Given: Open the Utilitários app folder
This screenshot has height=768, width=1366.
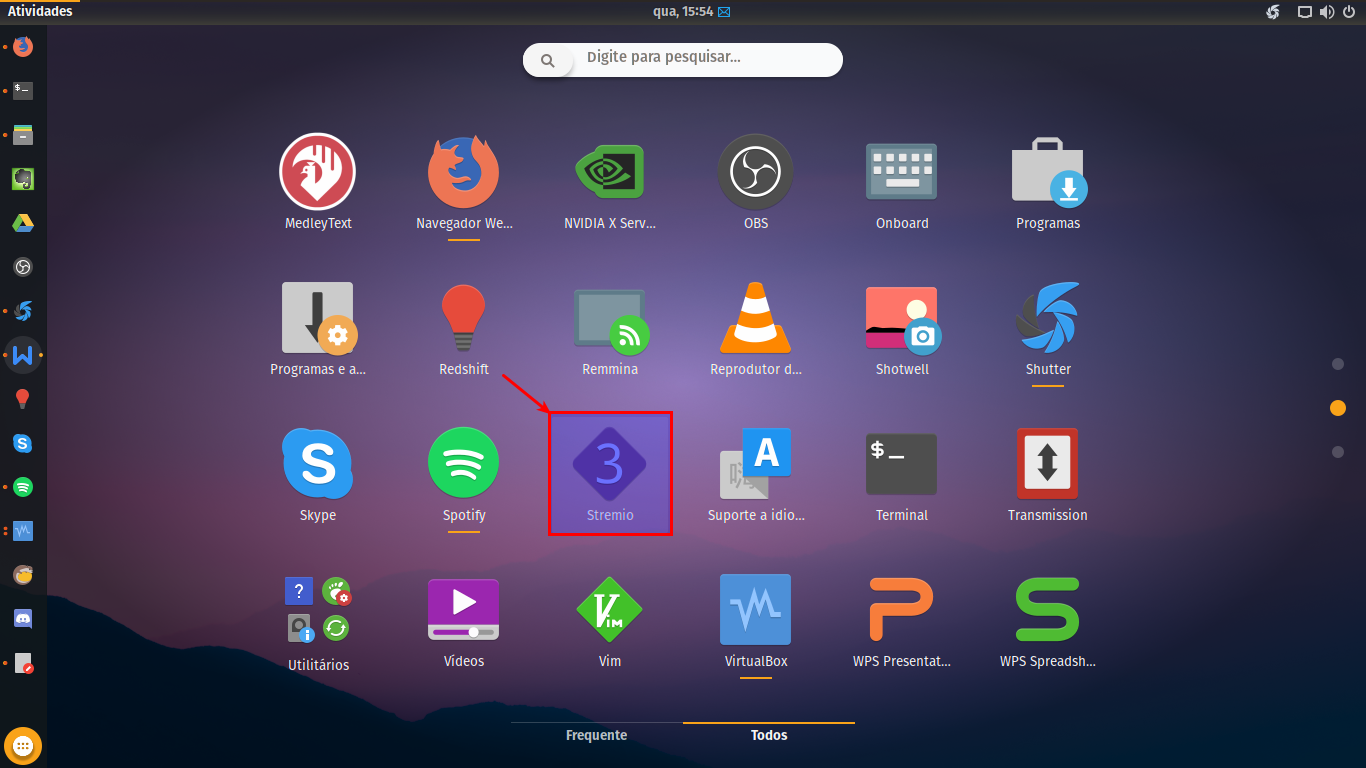Looking at the screenshot, I should 318,609.
